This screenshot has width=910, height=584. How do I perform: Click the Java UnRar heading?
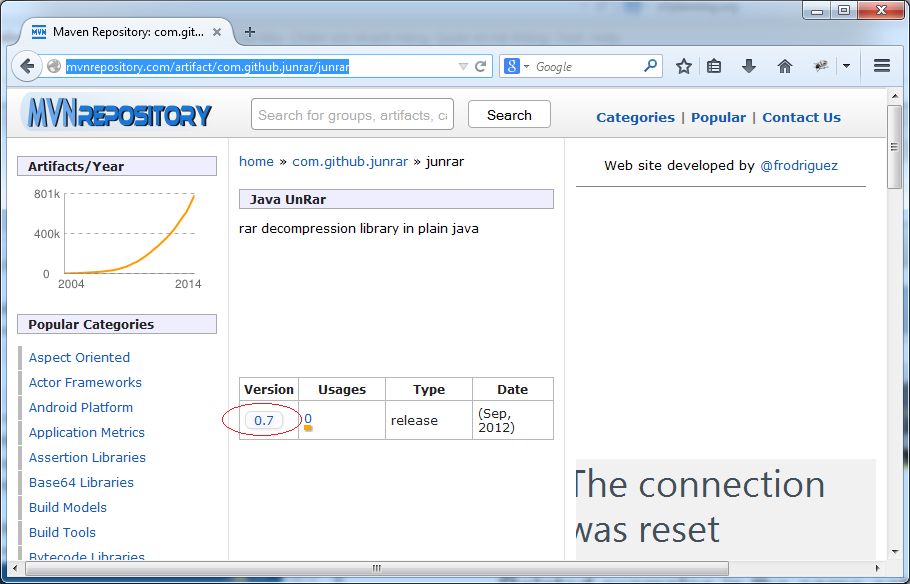click(x=396, y=199)
